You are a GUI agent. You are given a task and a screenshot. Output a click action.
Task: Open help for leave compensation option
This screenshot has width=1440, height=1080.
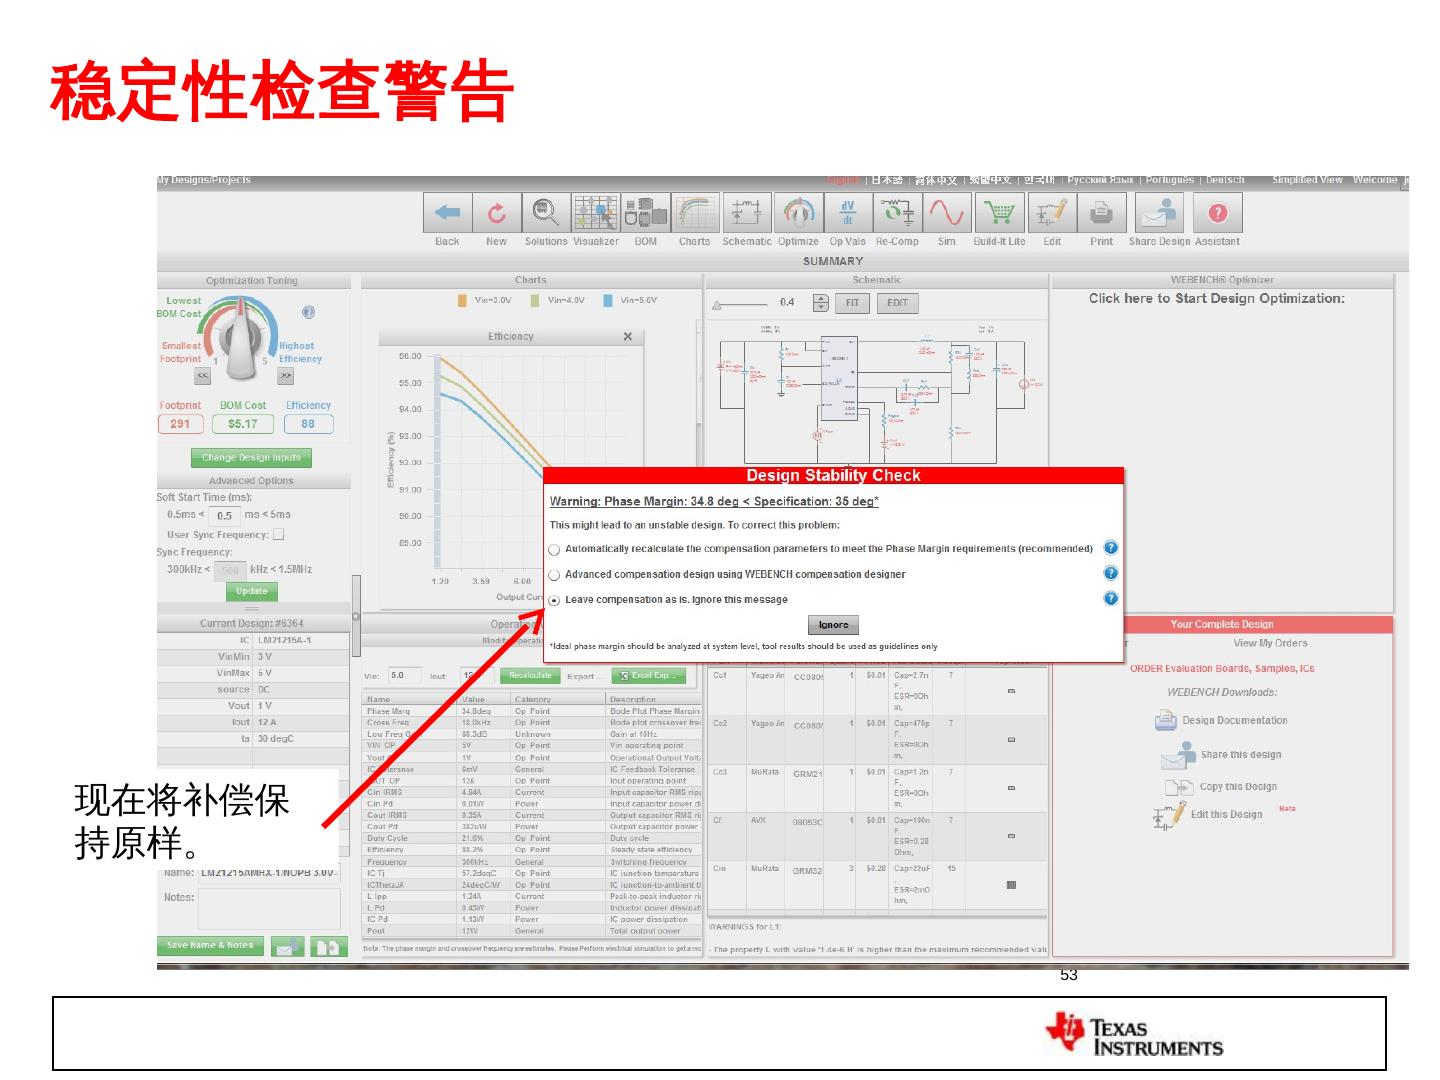[1110, 598]
